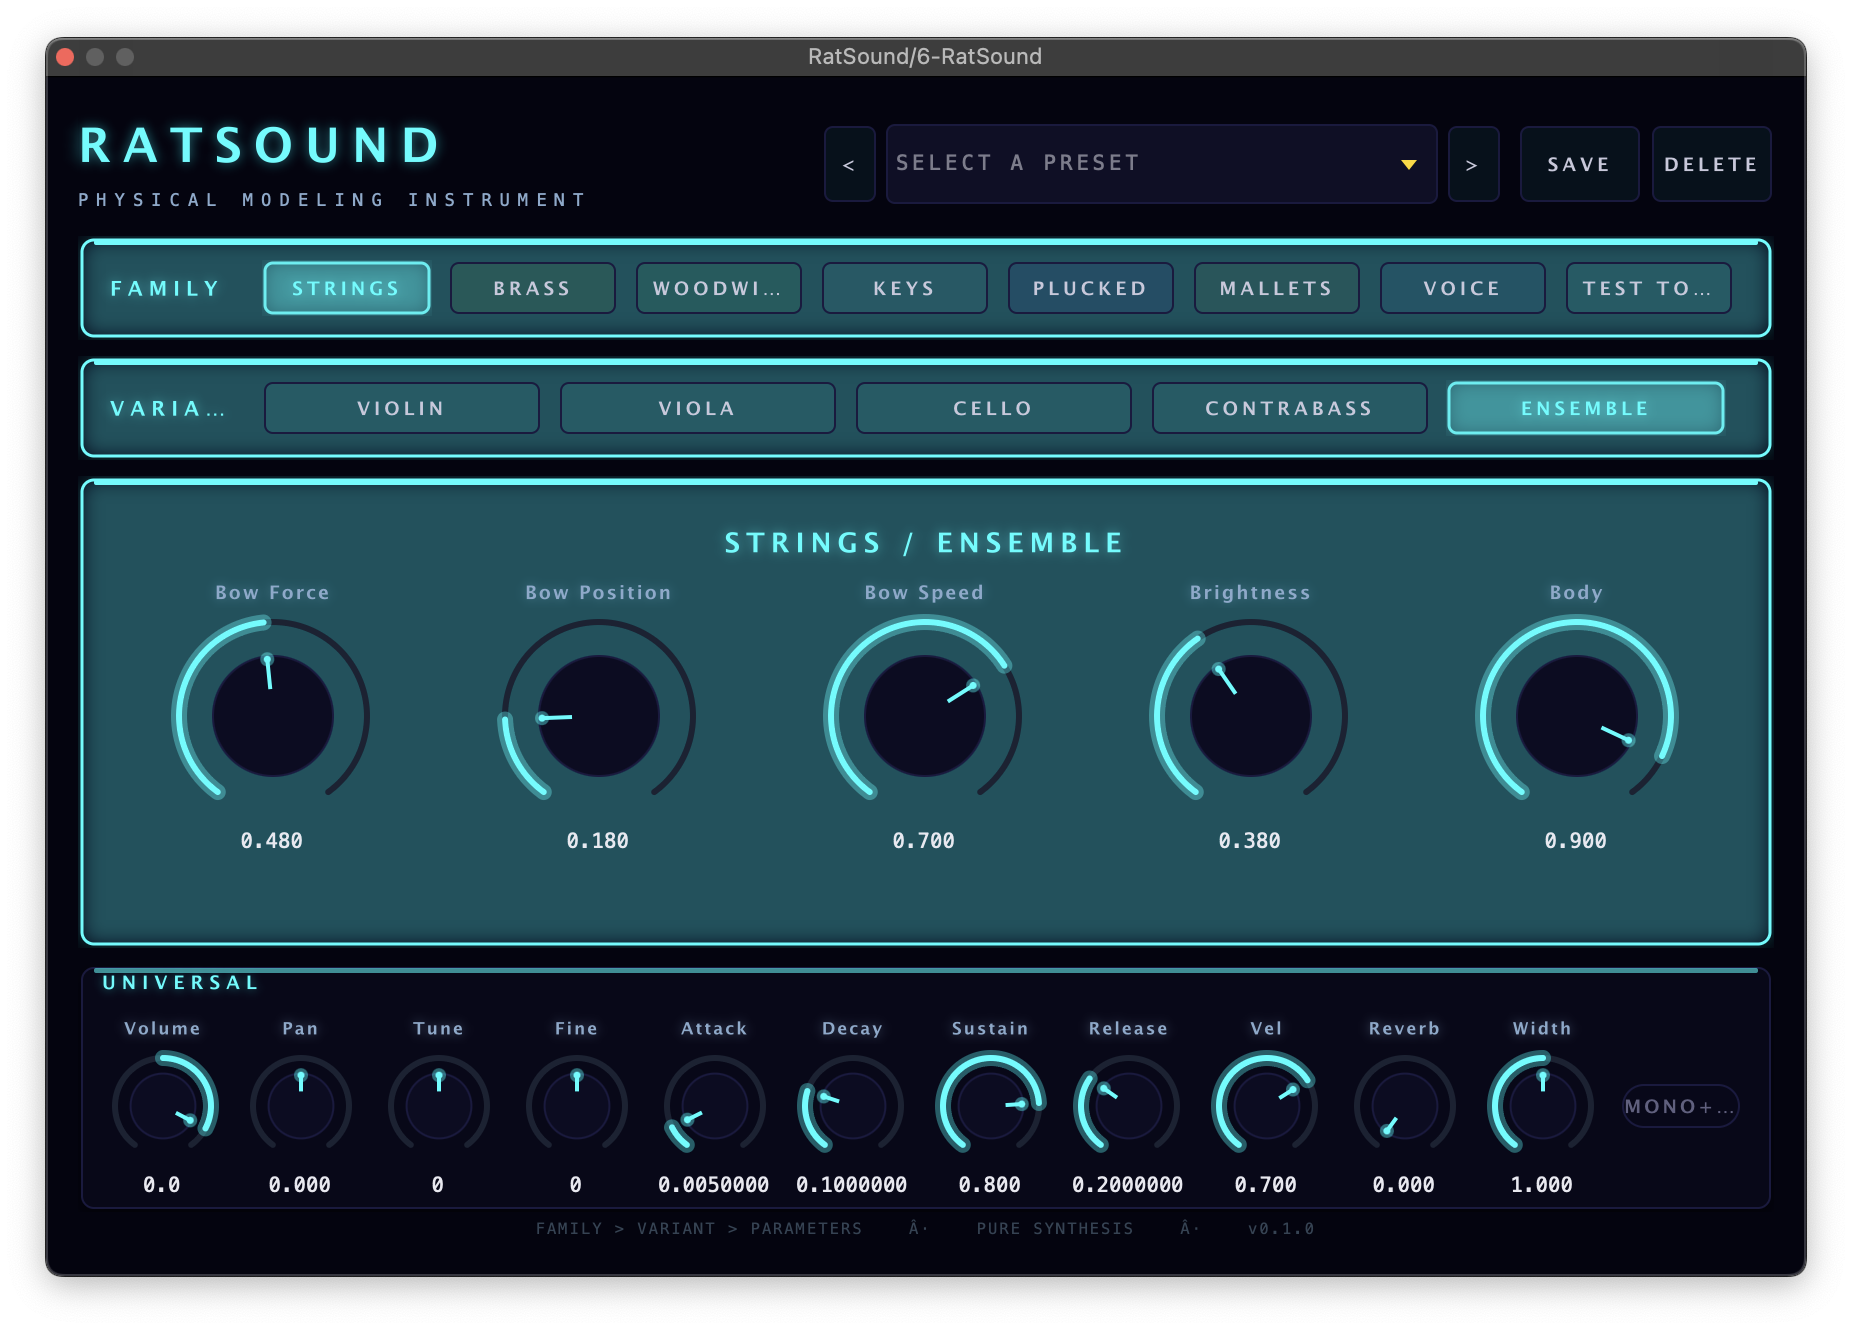Click the Decay knob
The width and height of the screenshot is (1852, 1330).
[x=853, y=1106]
